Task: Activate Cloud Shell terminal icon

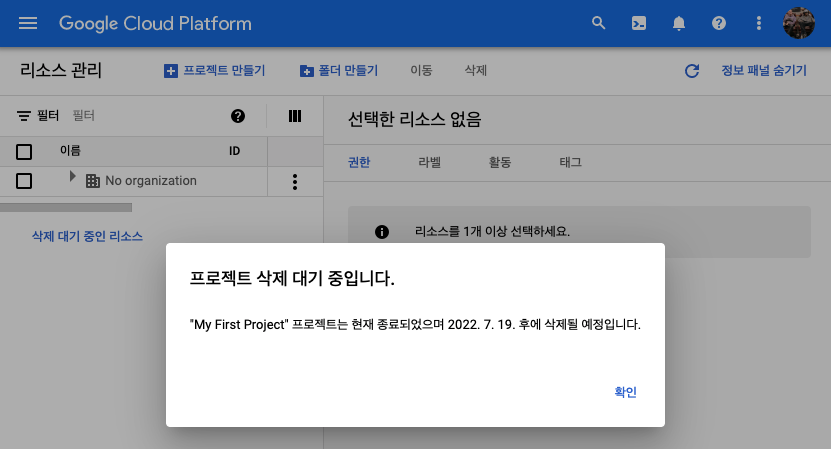Action: [x=639, y=23]
